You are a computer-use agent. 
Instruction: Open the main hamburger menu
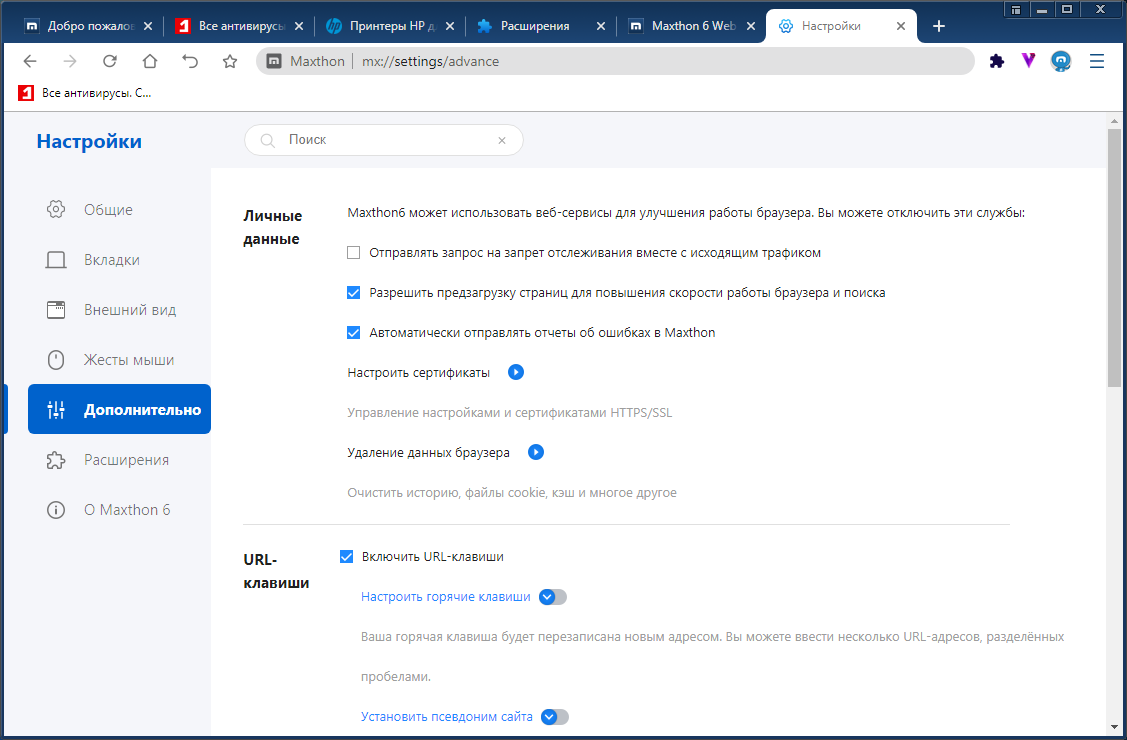1097,62
